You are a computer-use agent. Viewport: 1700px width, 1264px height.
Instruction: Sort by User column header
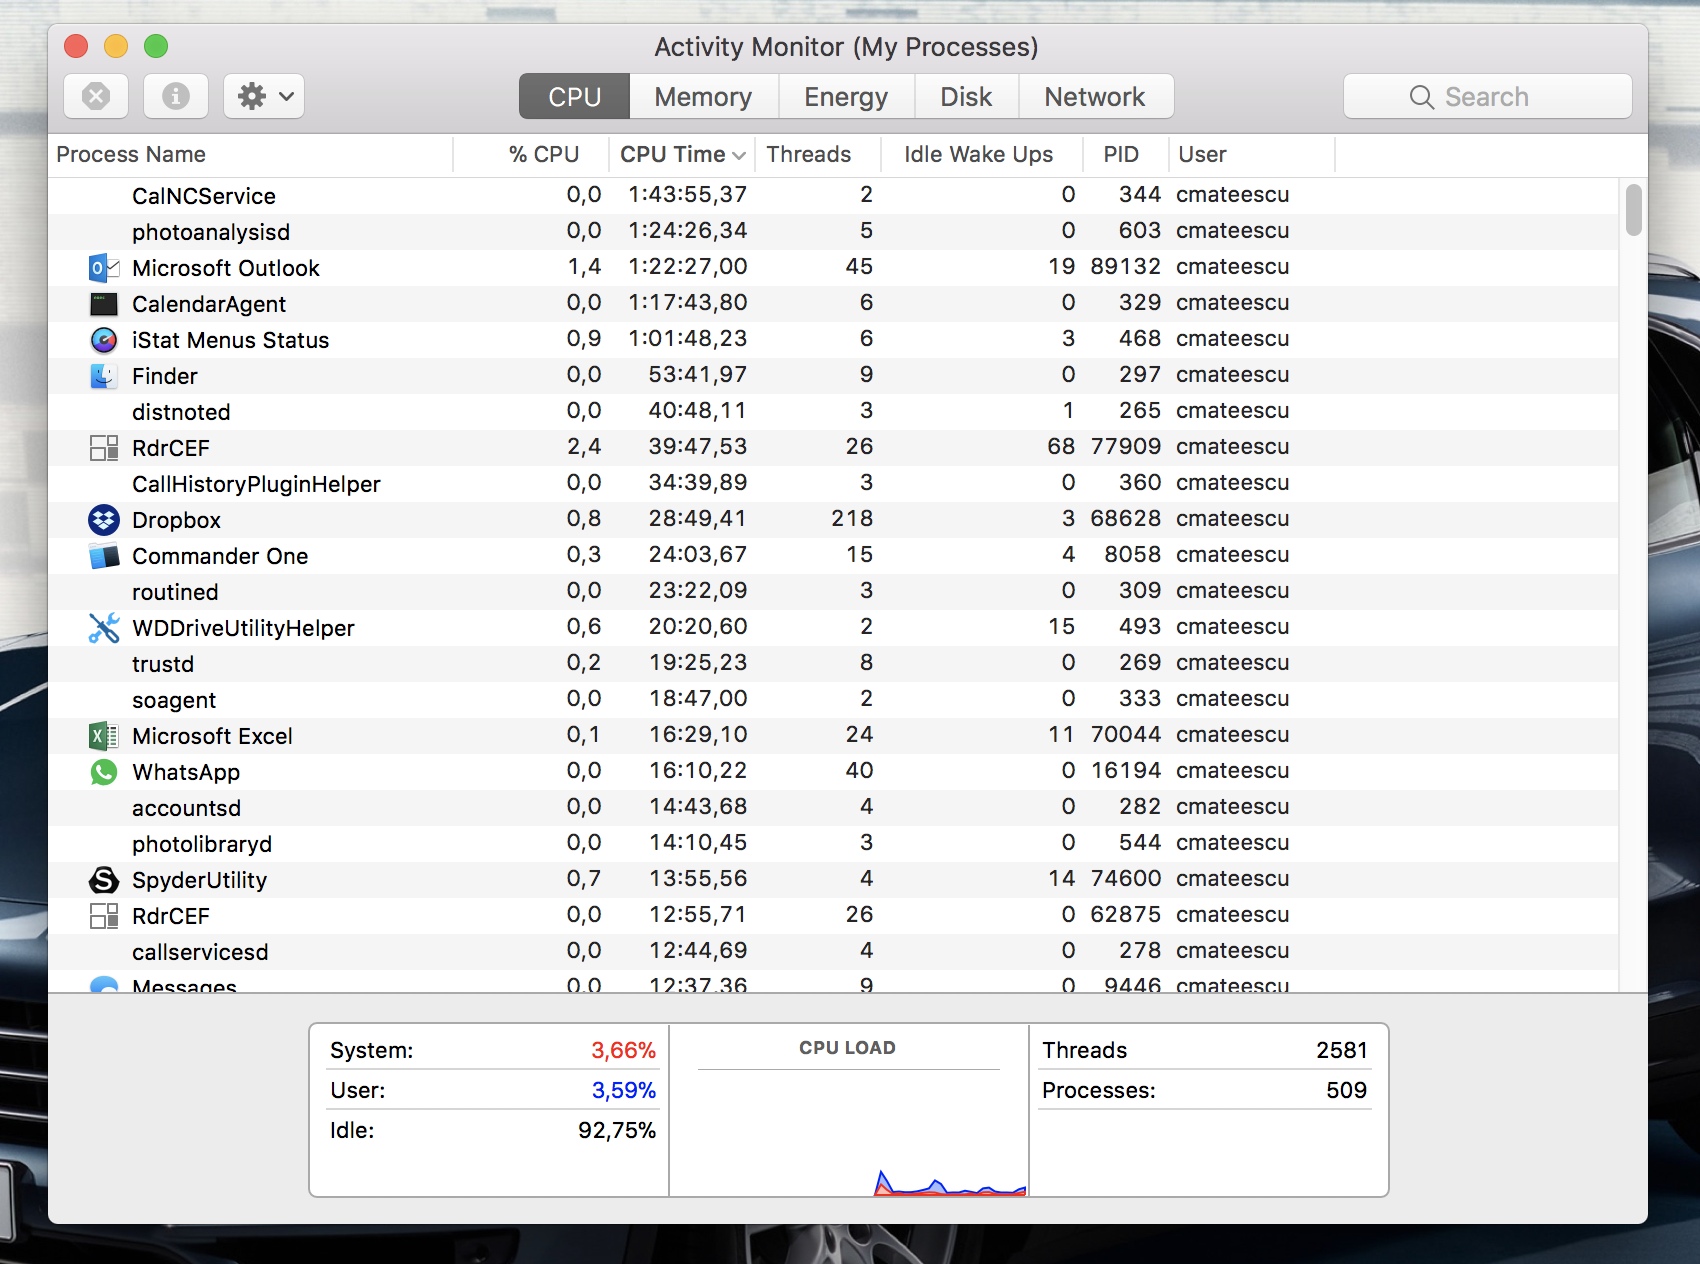pyautogui.click(x=1251, y=154)
